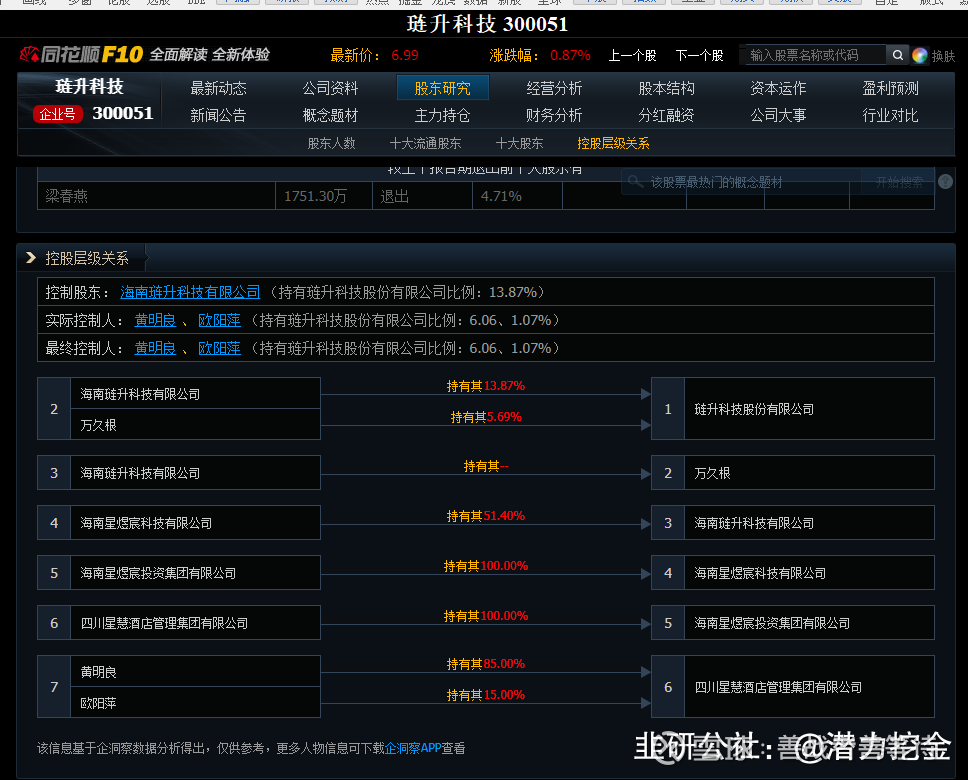Click 持有其85.00% label
Screen dimensions: 968x780
(x=486, y=664)
